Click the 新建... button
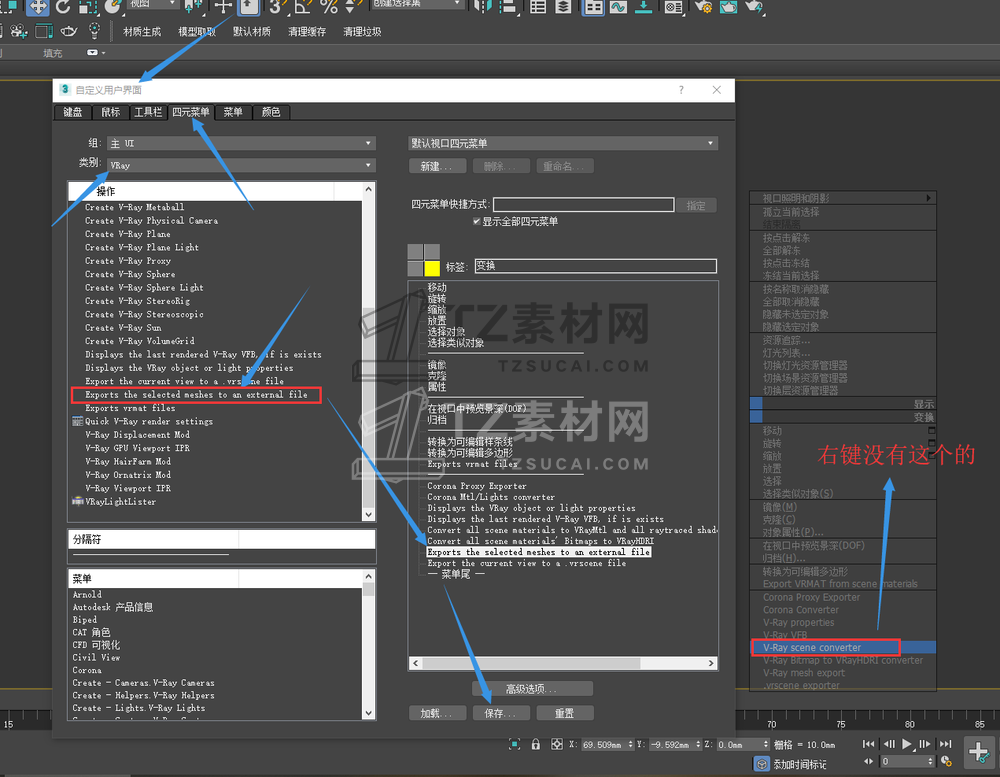This screenshot has height=777, width=1000. click(x=438, y=166)
